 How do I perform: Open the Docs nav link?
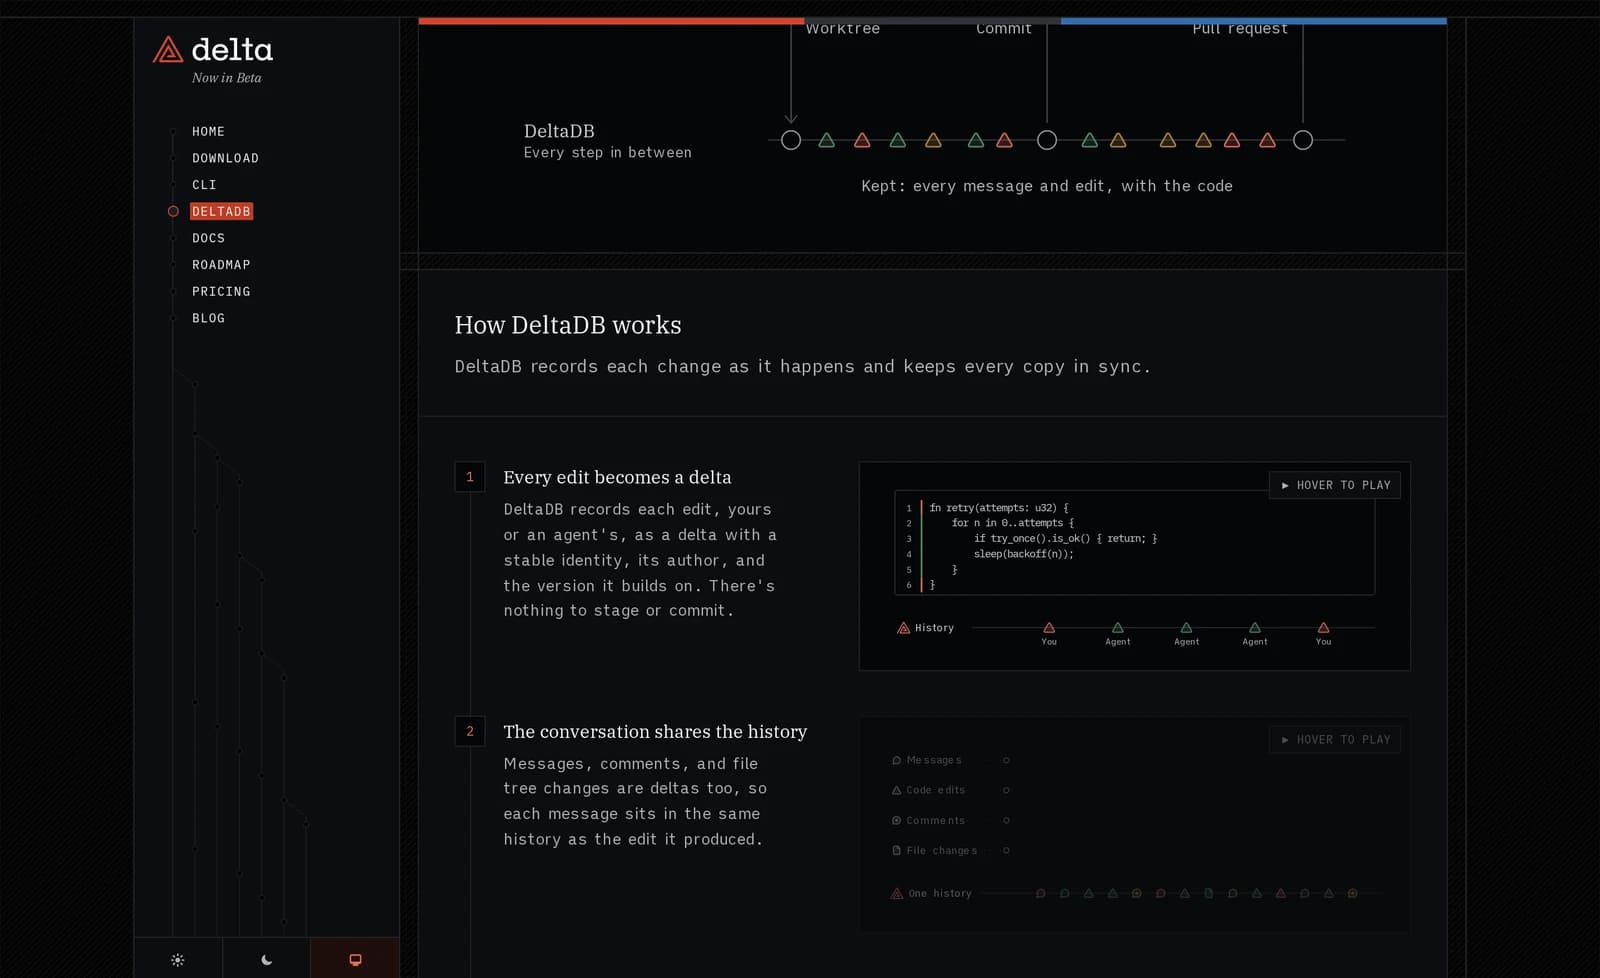tap(208, 238)
